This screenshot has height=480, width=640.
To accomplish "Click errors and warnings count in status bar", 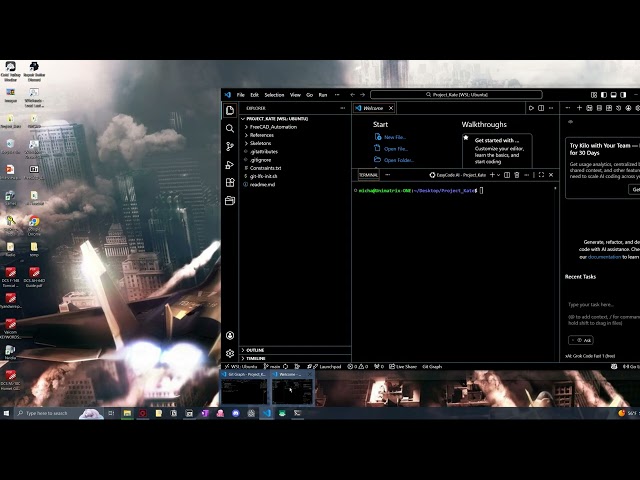I will [358, 367].
